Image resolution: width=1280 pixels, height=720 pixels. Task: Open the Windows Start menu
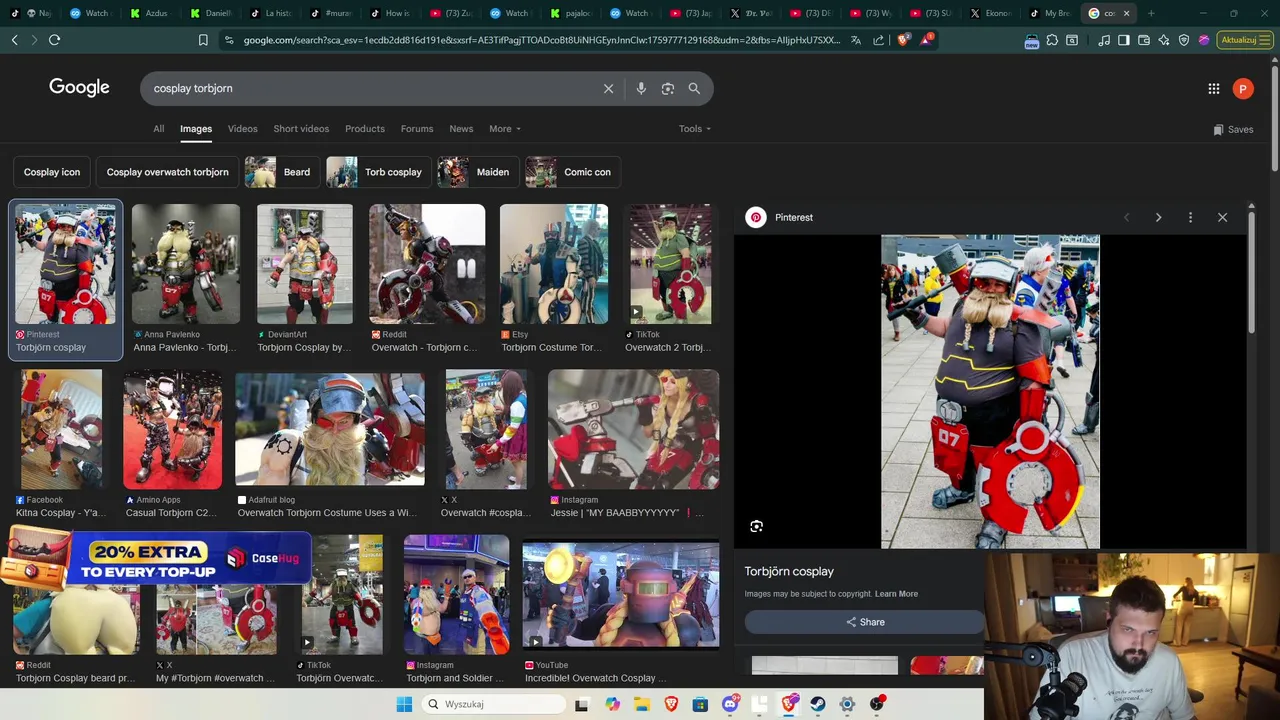coord(404,704)
